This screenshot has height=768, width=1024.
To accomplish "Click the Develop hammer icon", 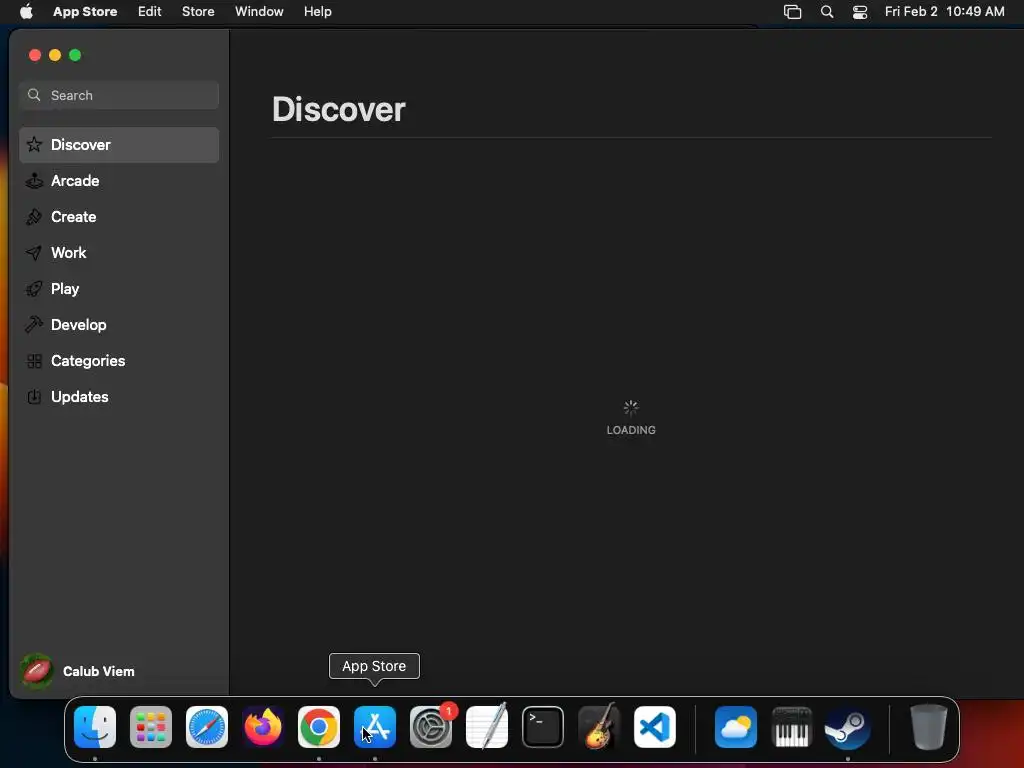I will click(x=34, y=324).
